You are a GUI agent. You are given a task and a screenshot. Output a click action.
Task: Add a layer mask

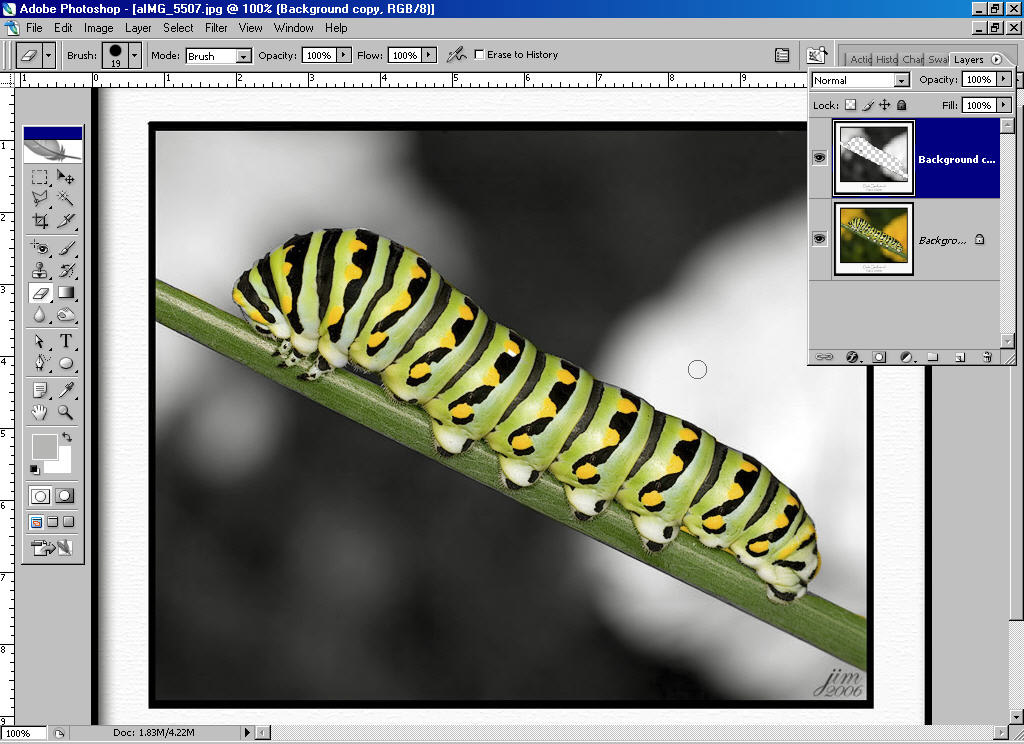[x=879, y=357]
